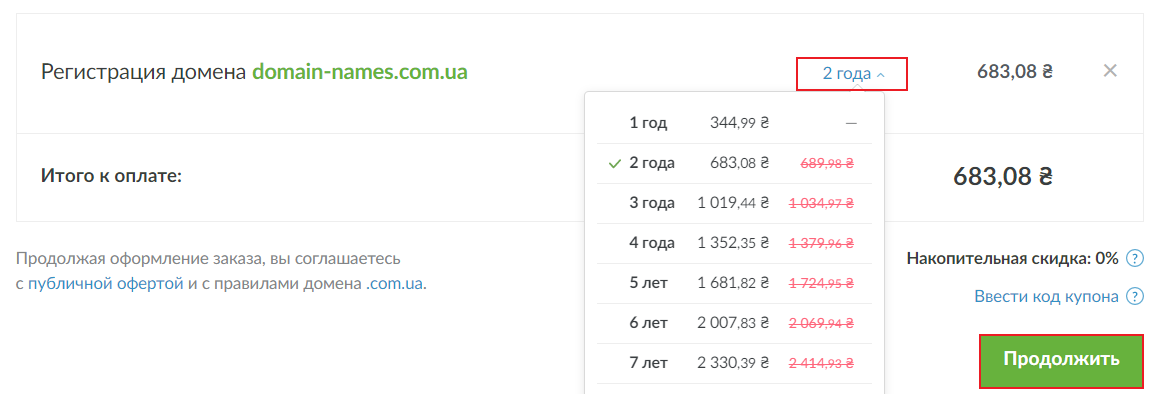Pick the 6 лет registration period

click(735, 323)
